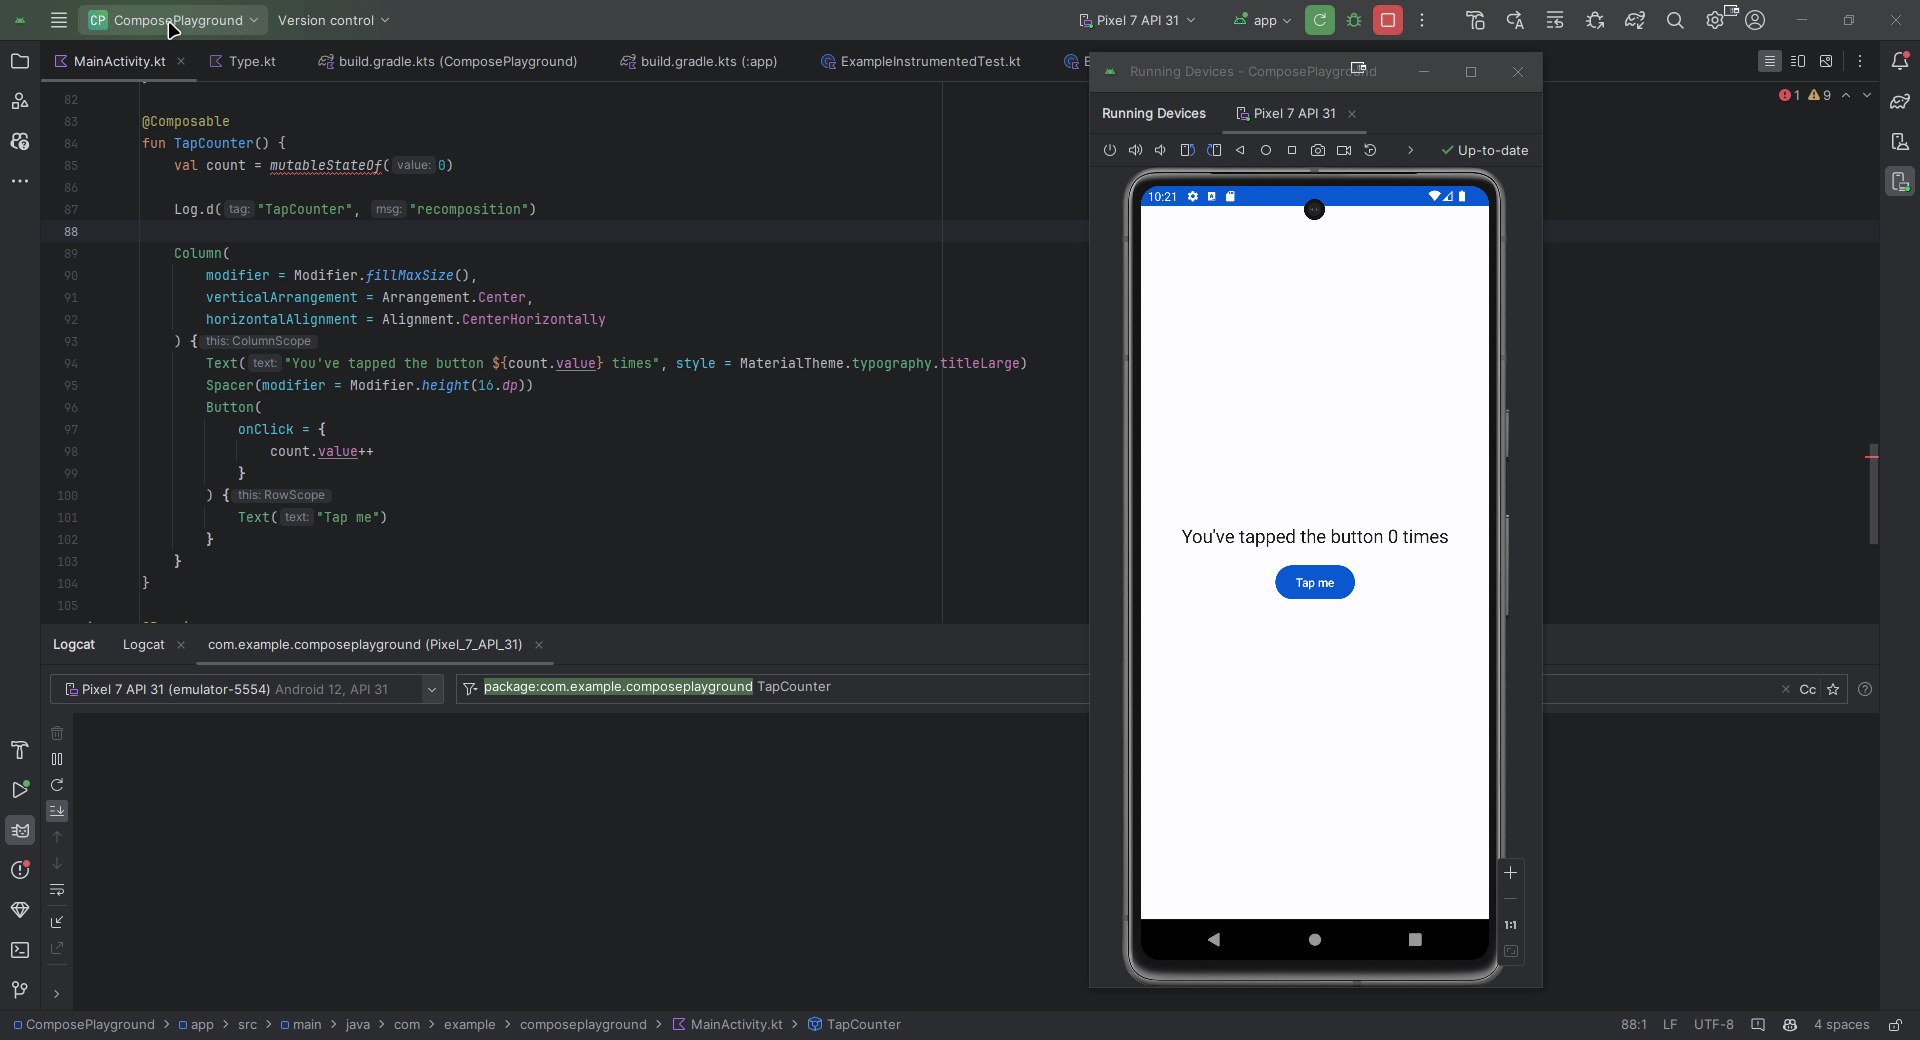The width and height of the screenshot is (1920, 1040).
Task: Open the main hamburger menu
Action: coord(59,20)
